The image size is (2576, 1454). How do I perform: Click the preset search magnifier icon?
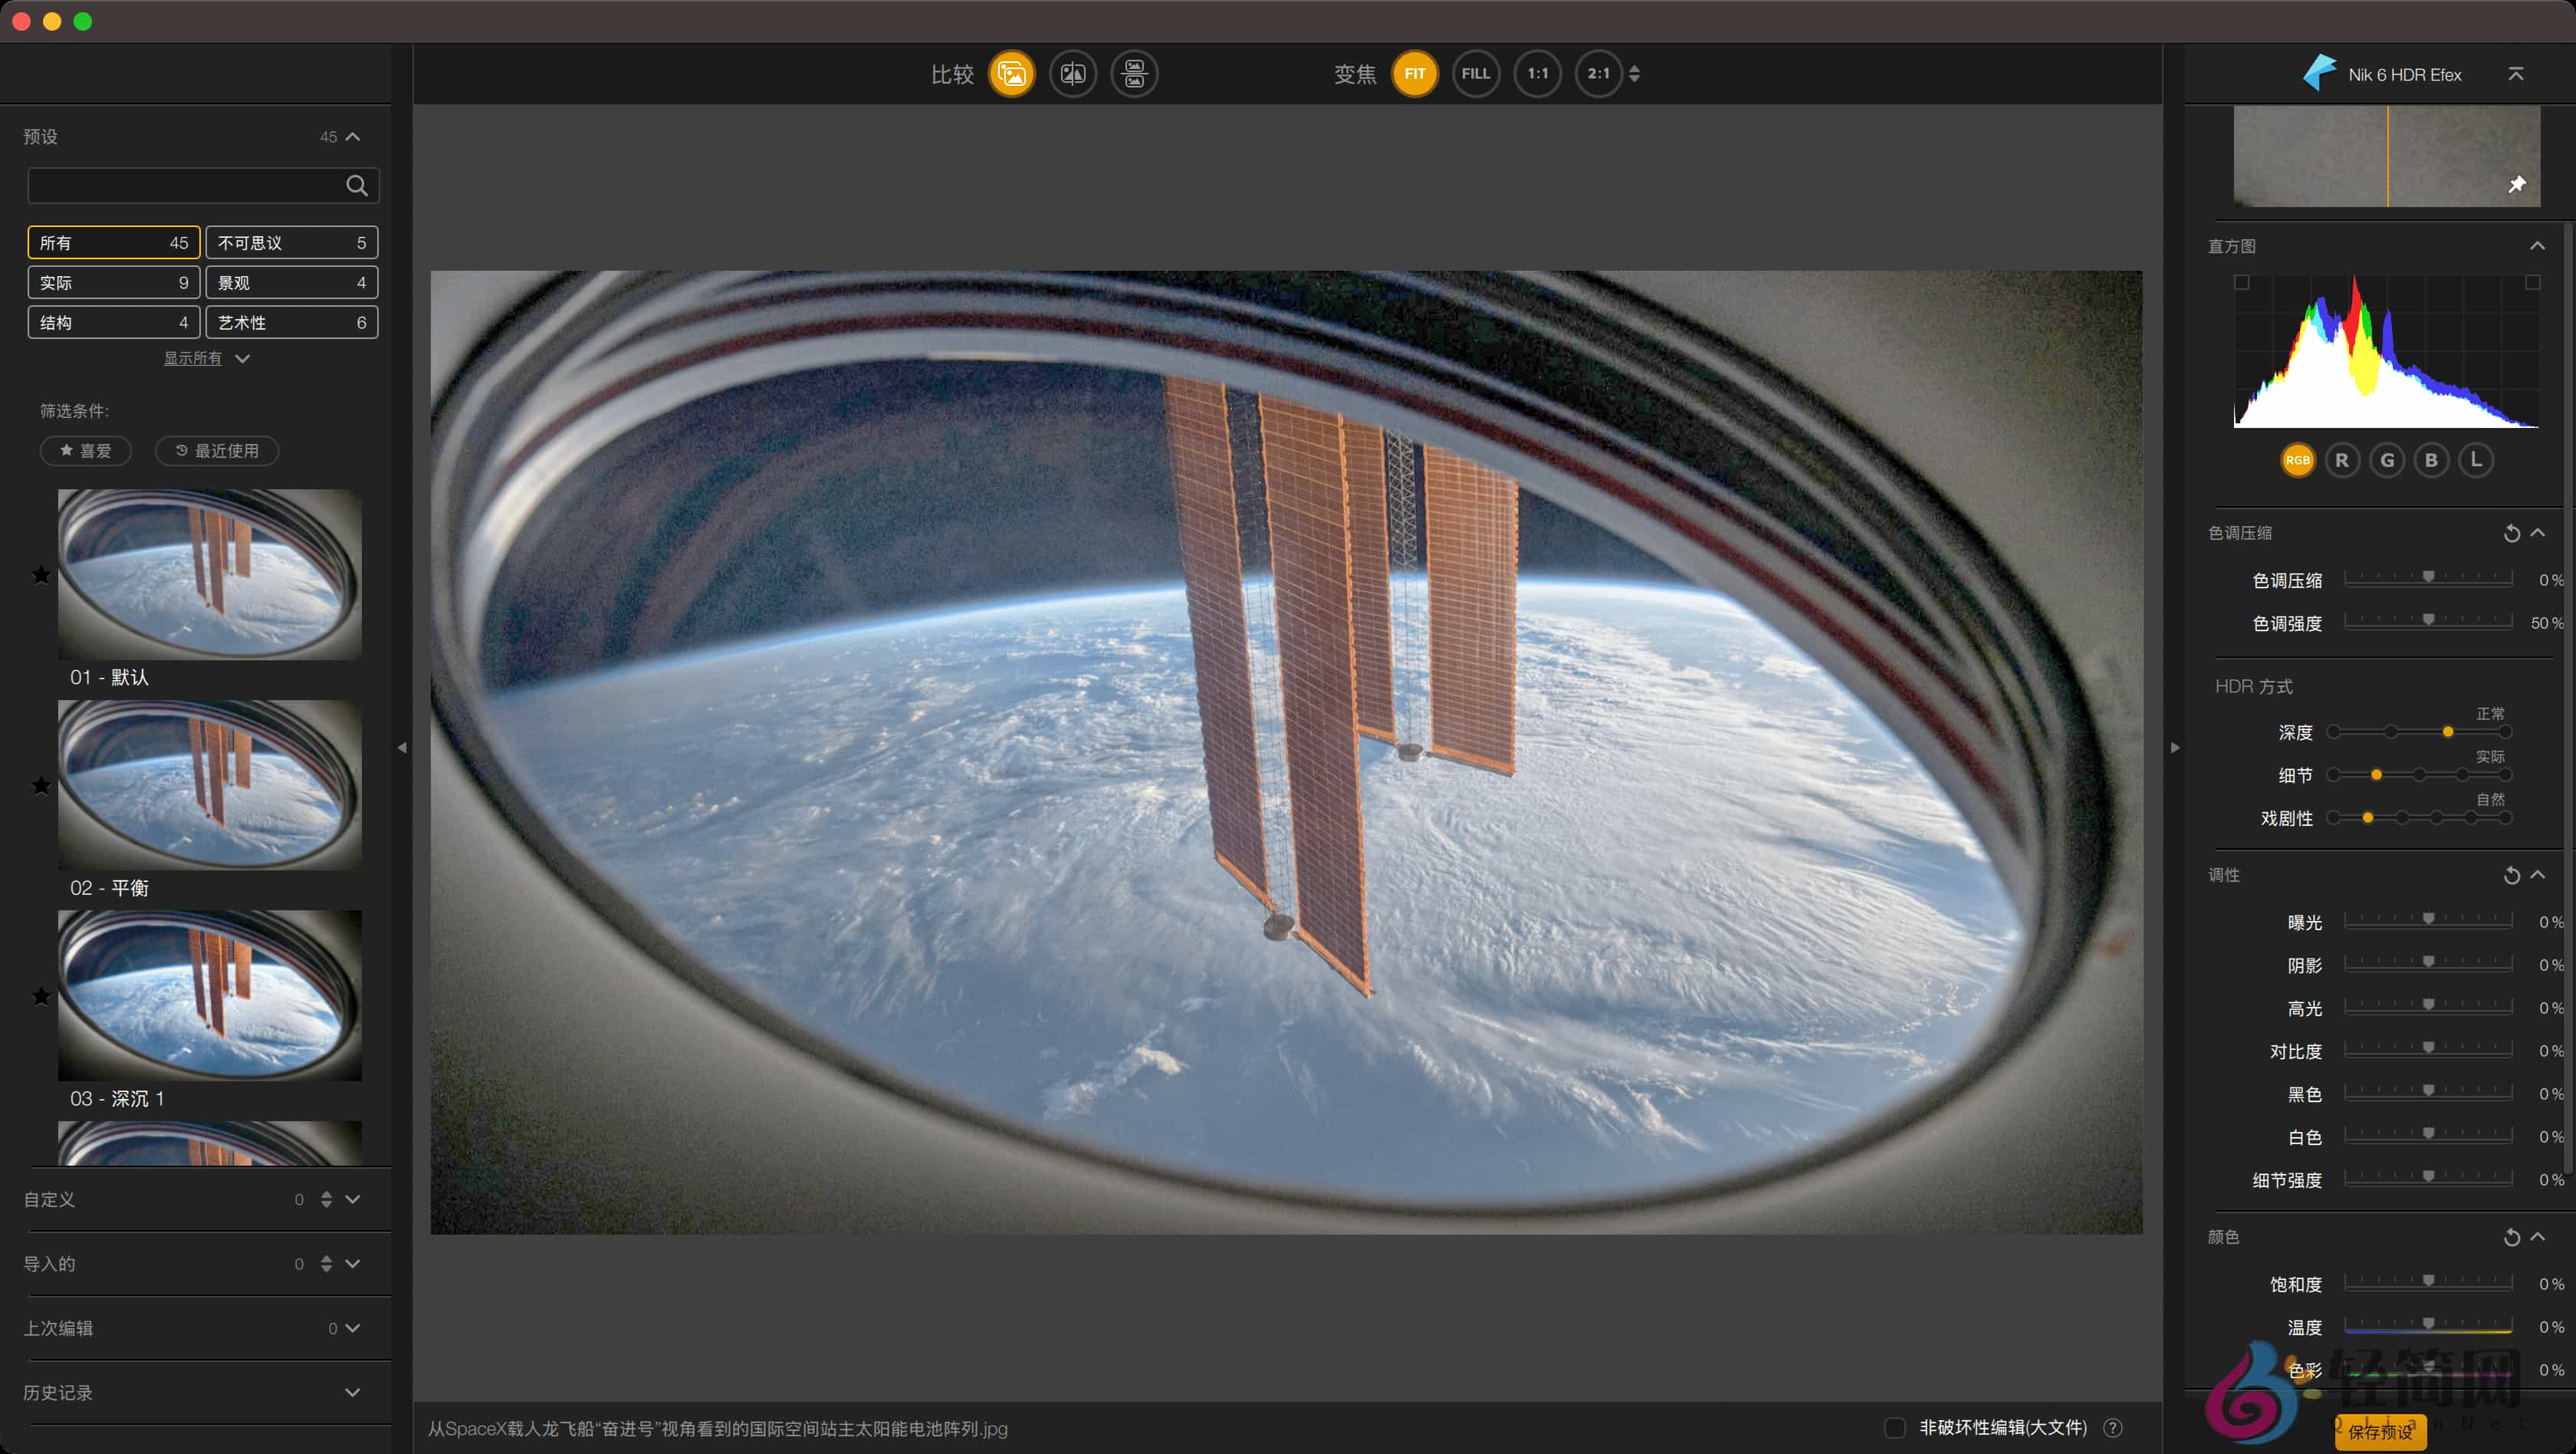[x=357, y=185]
